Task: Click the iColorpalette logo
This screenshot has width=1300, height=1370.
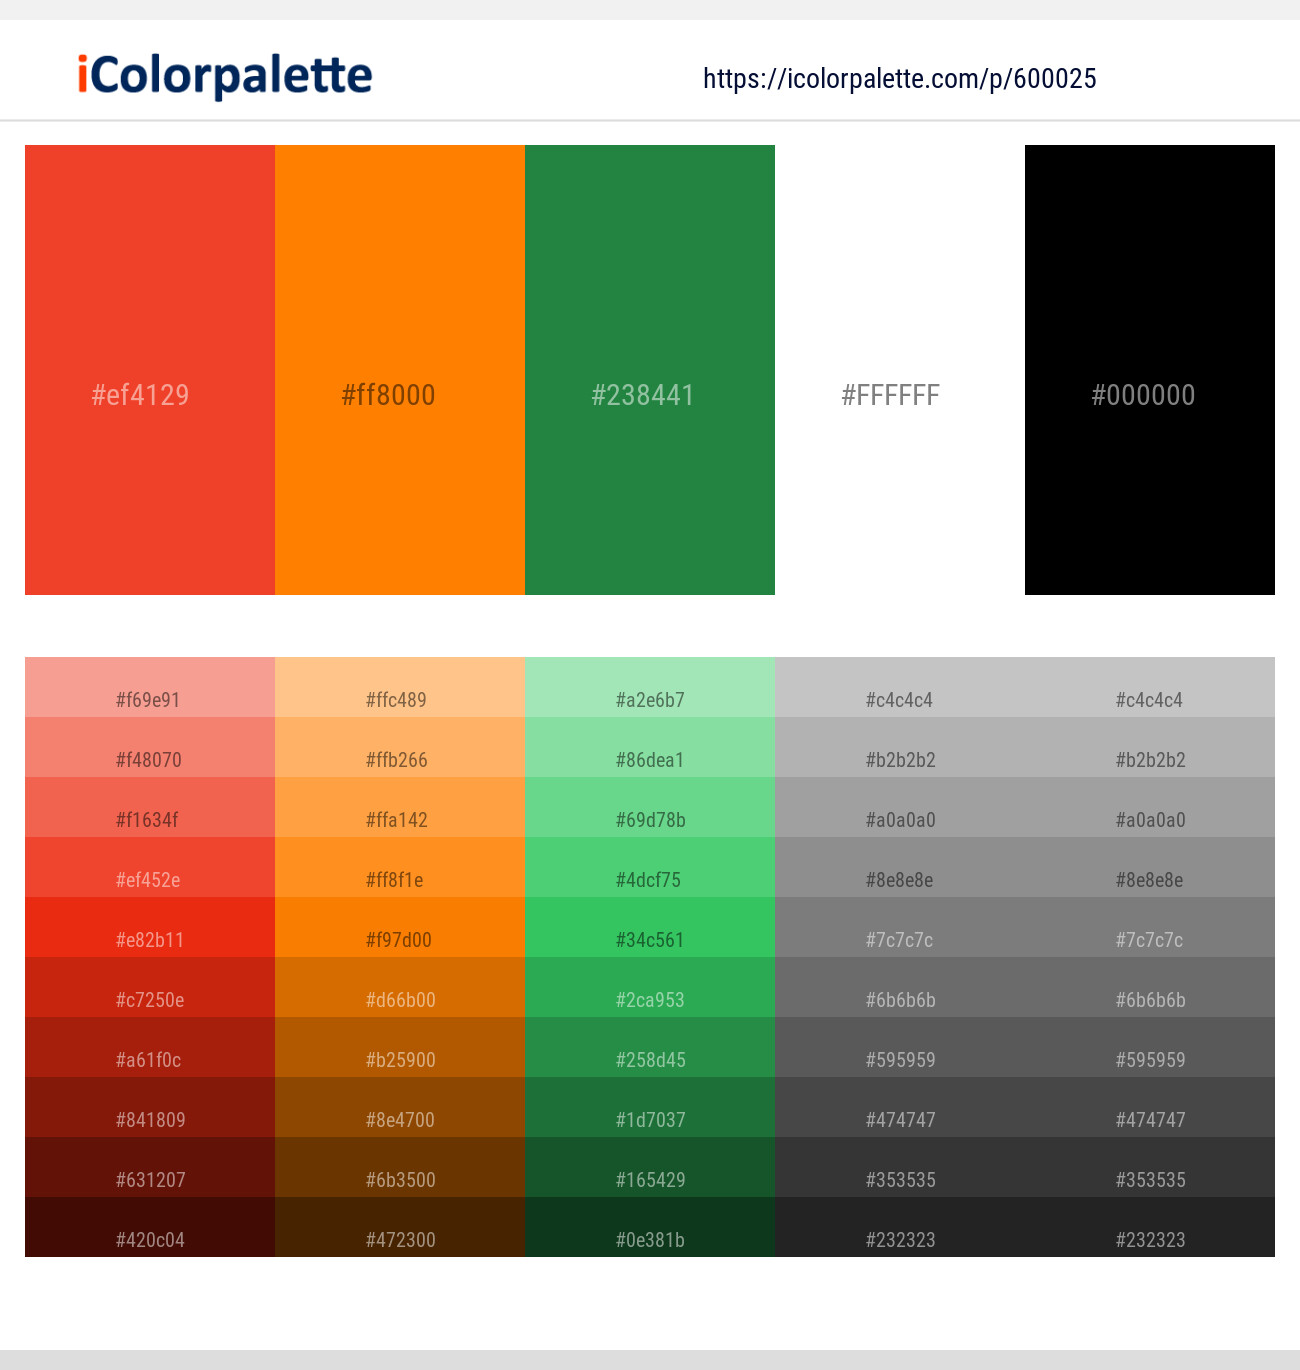Action: (x=225, y=76)
